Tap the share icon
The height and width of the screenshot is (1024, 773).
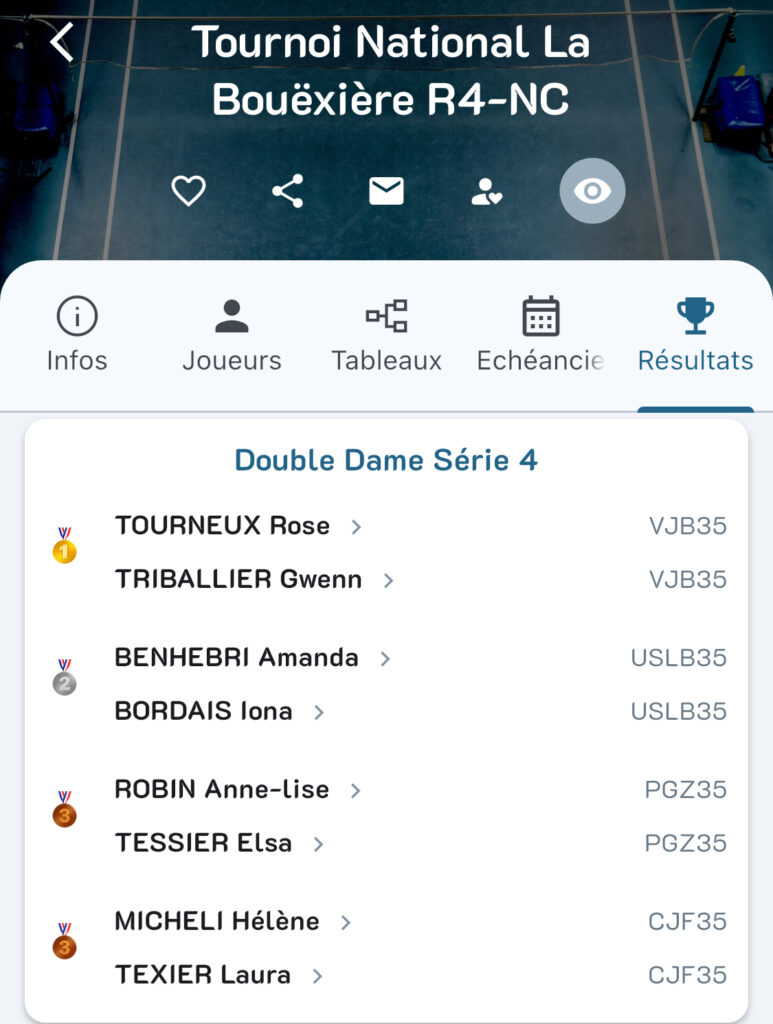pyautogui.click(x=288, y=190)
